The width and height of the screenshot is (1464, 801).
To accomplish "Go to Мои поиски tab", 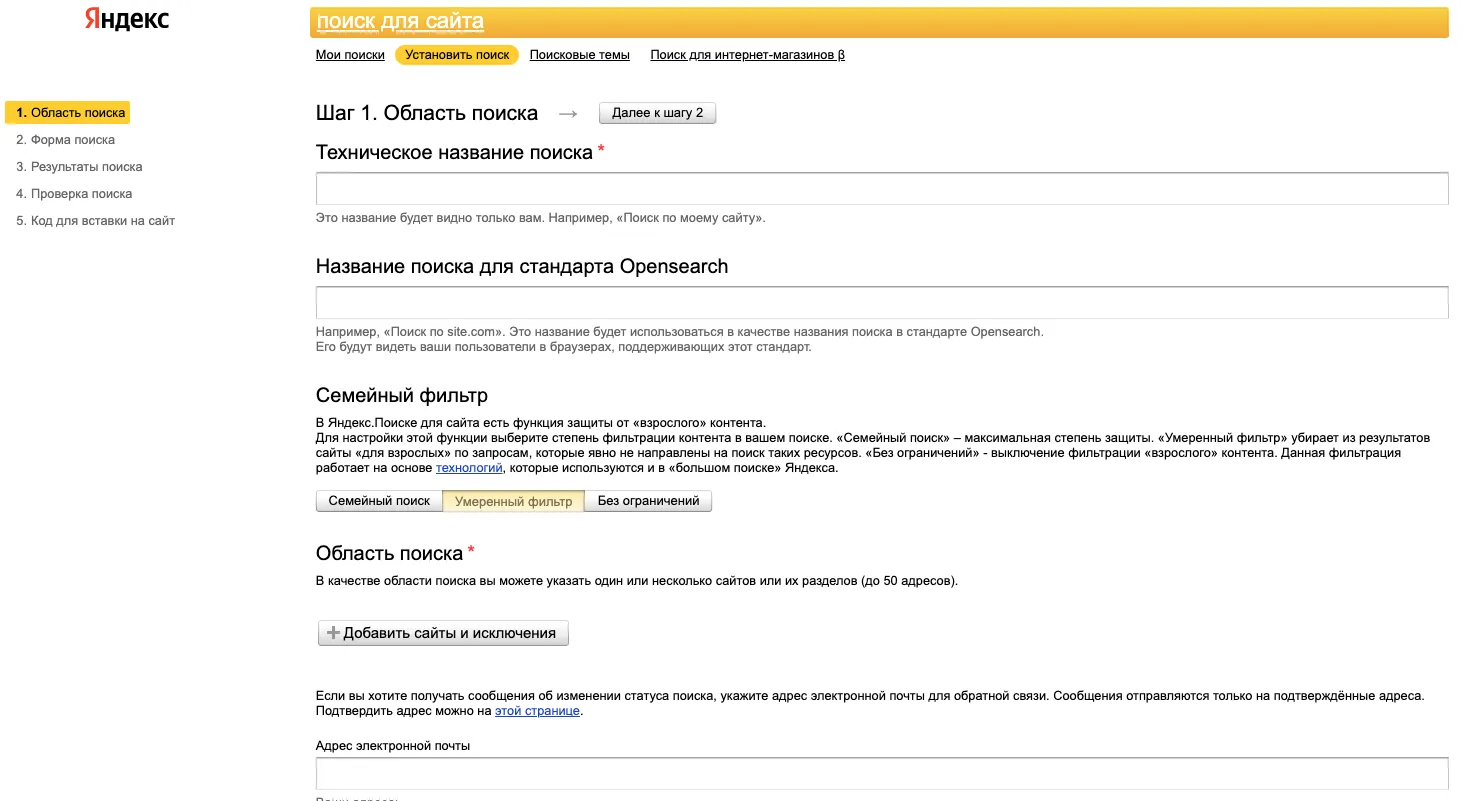I will (350, 55).
